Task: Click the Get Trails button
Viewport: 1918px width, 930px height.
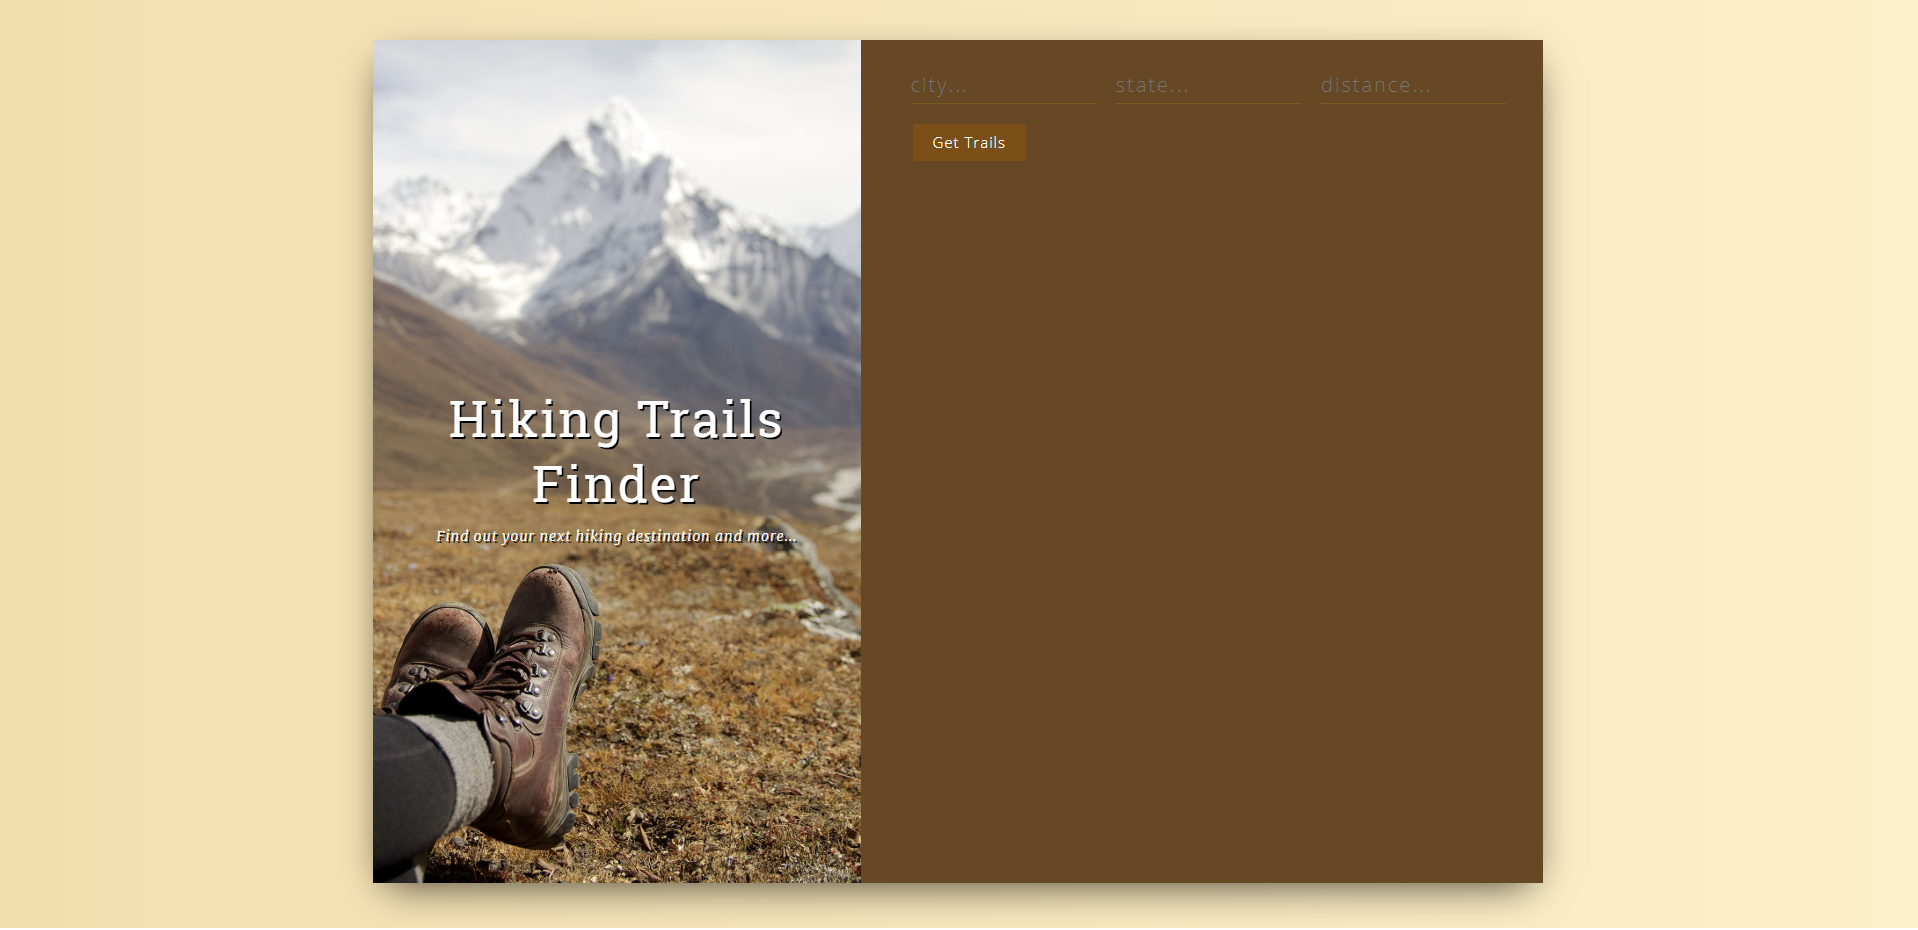Action: tap(969, 143)
